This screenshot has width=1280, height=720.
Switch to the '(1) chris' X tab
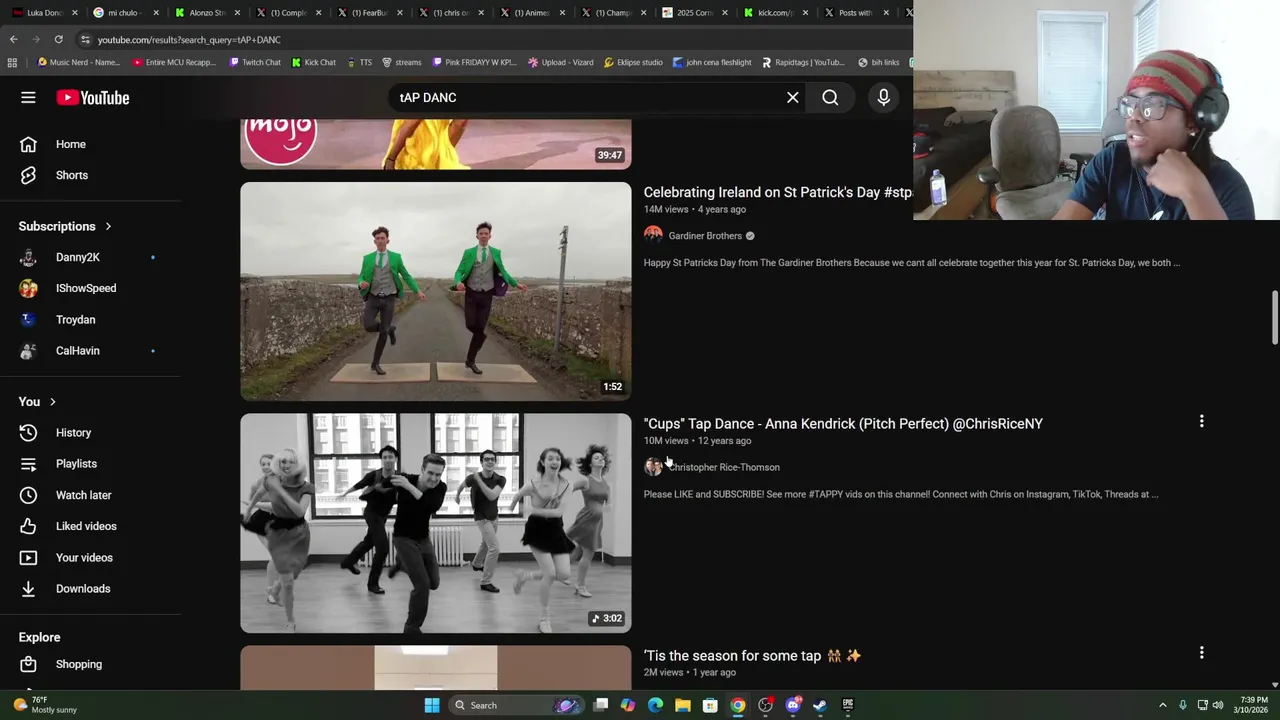tap(450, 12)
